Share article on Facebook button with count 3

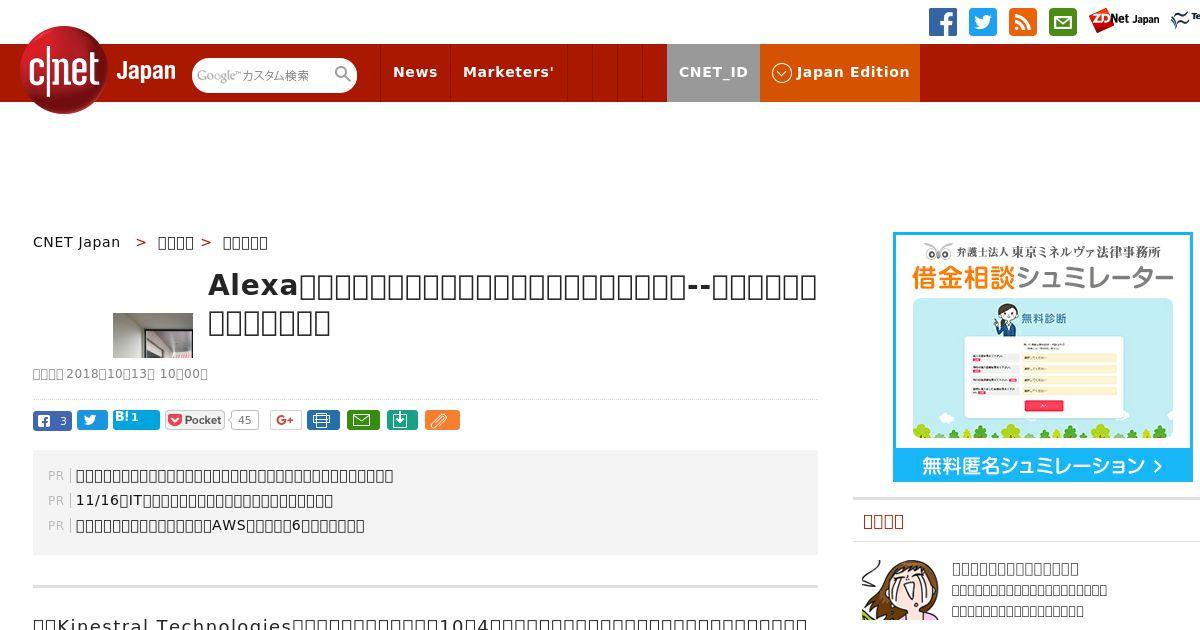pos(52,421)
